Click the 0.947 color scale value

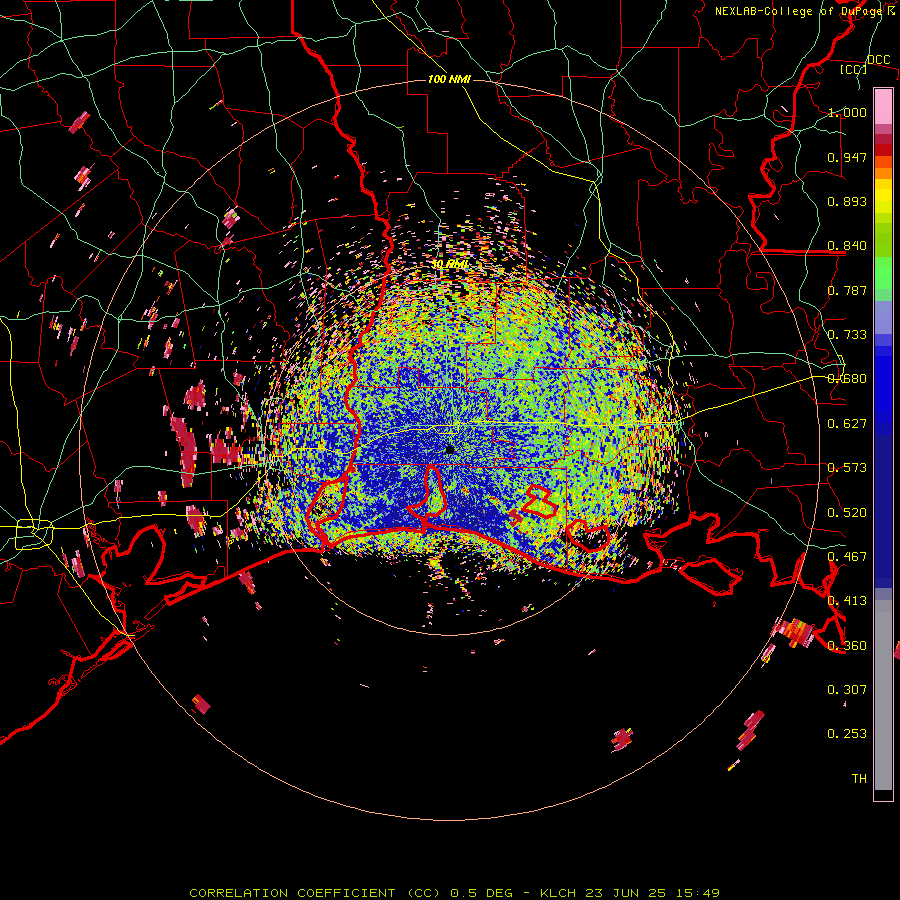tap(847, 157)
